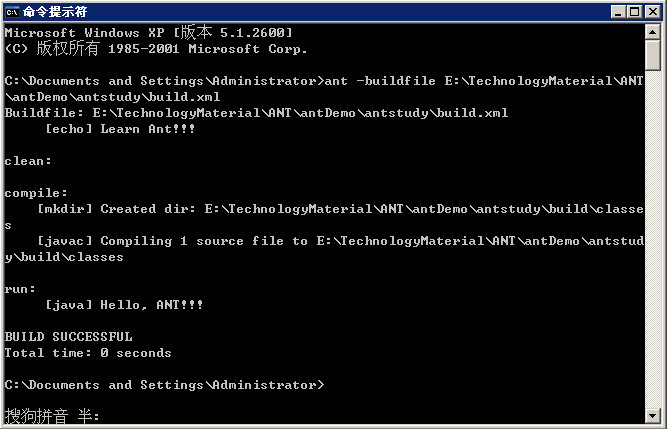Viewport: 667px width, 429px height.
Task: Click the clean: target label
Action: click(28, 161)
